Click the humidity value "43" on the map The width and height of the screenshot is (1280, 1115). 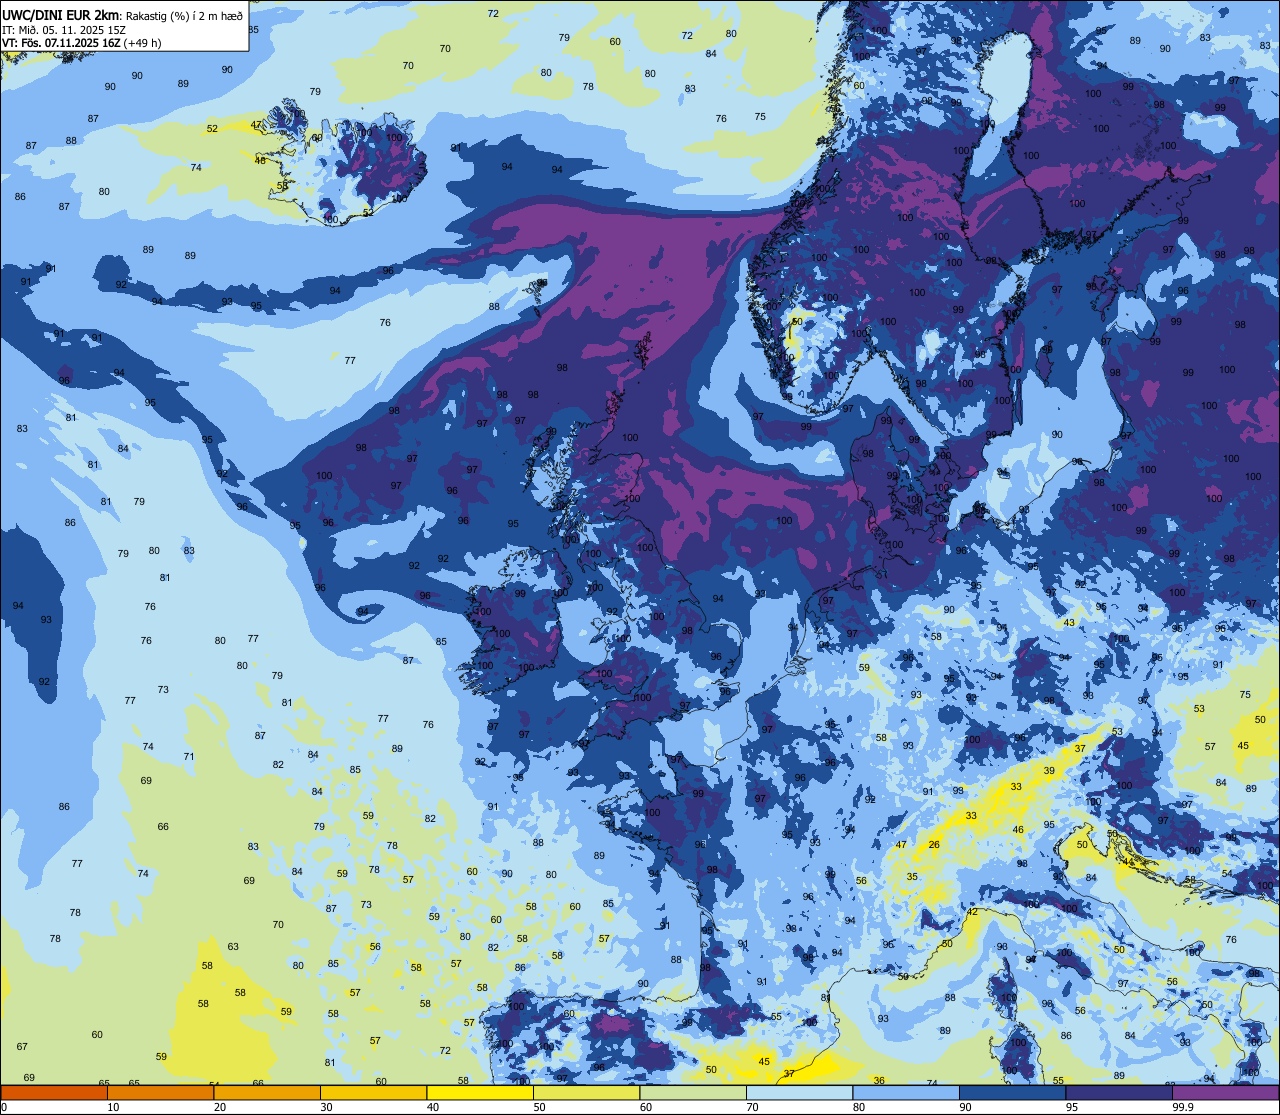pos(1069,623)
